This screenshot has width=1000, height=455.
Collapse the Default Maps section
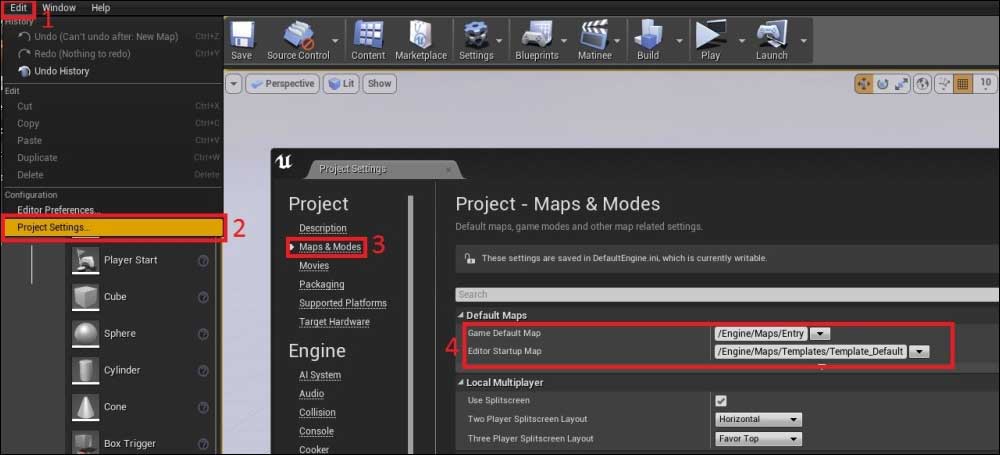click(461, 315)
